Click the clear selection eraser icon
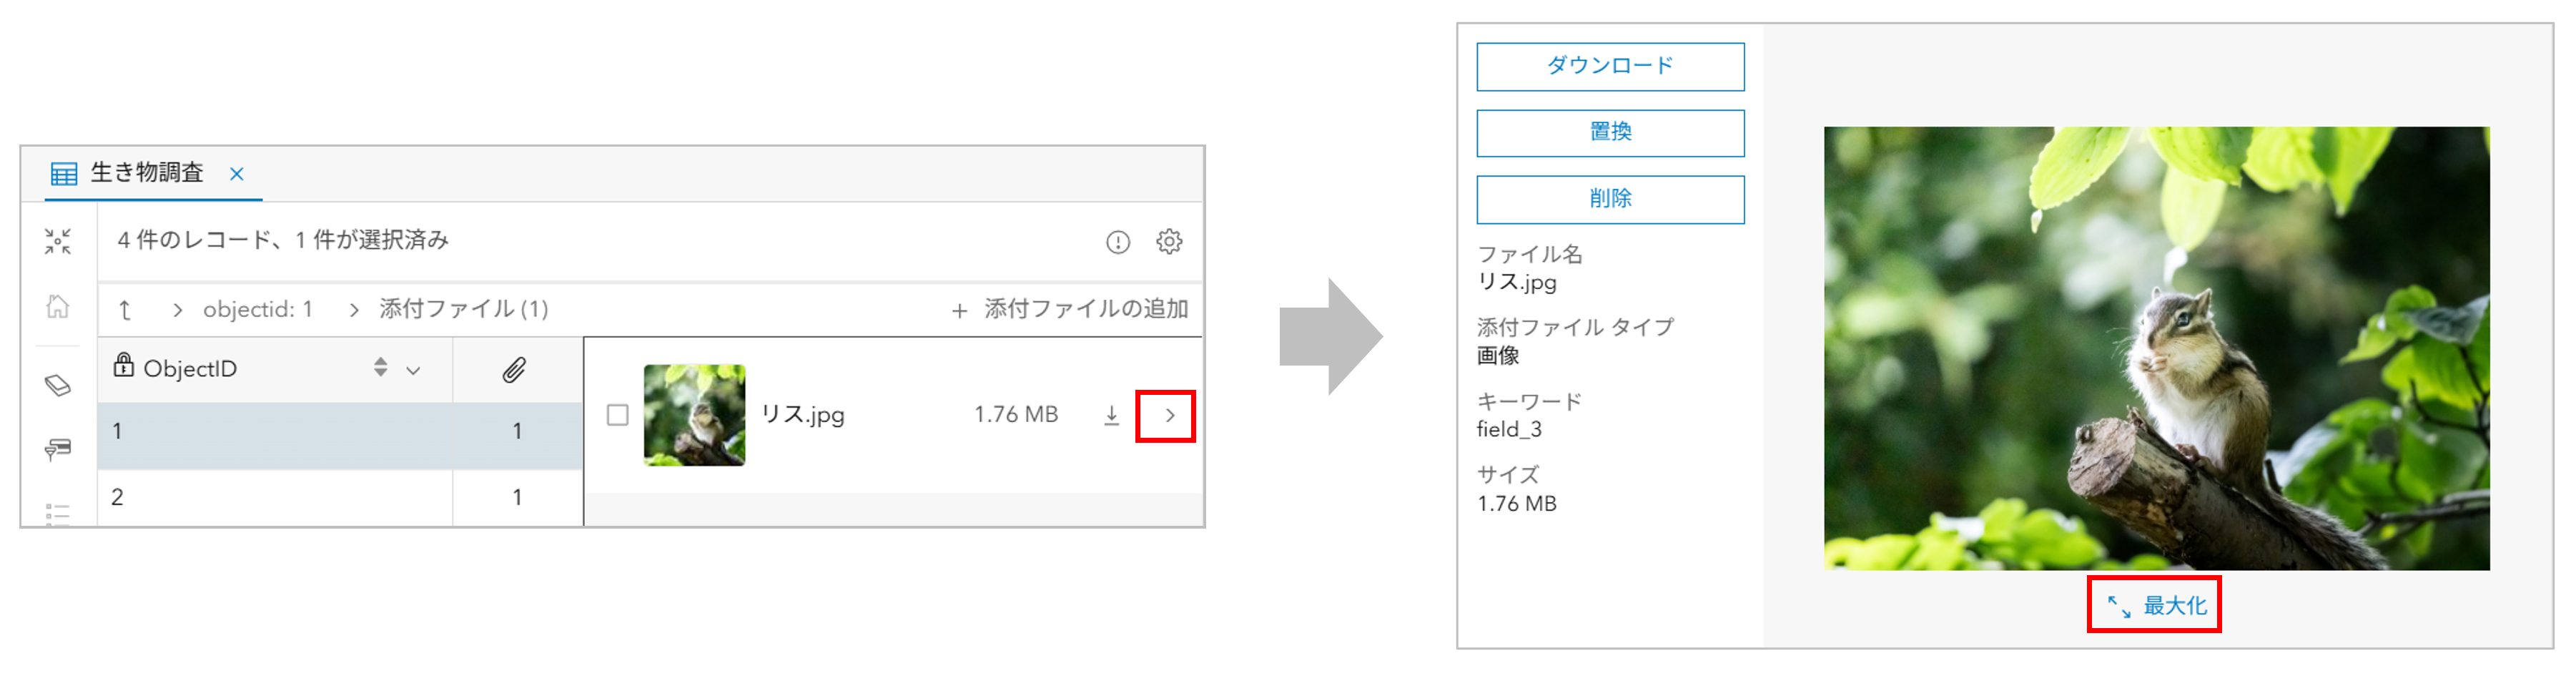2576x681 pixels. (58, 385)
